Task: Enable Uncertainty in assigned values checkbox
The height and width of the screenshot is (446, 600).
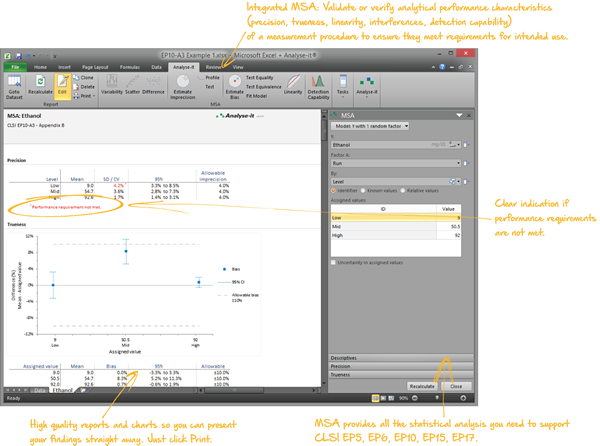Action: point(333,263)
